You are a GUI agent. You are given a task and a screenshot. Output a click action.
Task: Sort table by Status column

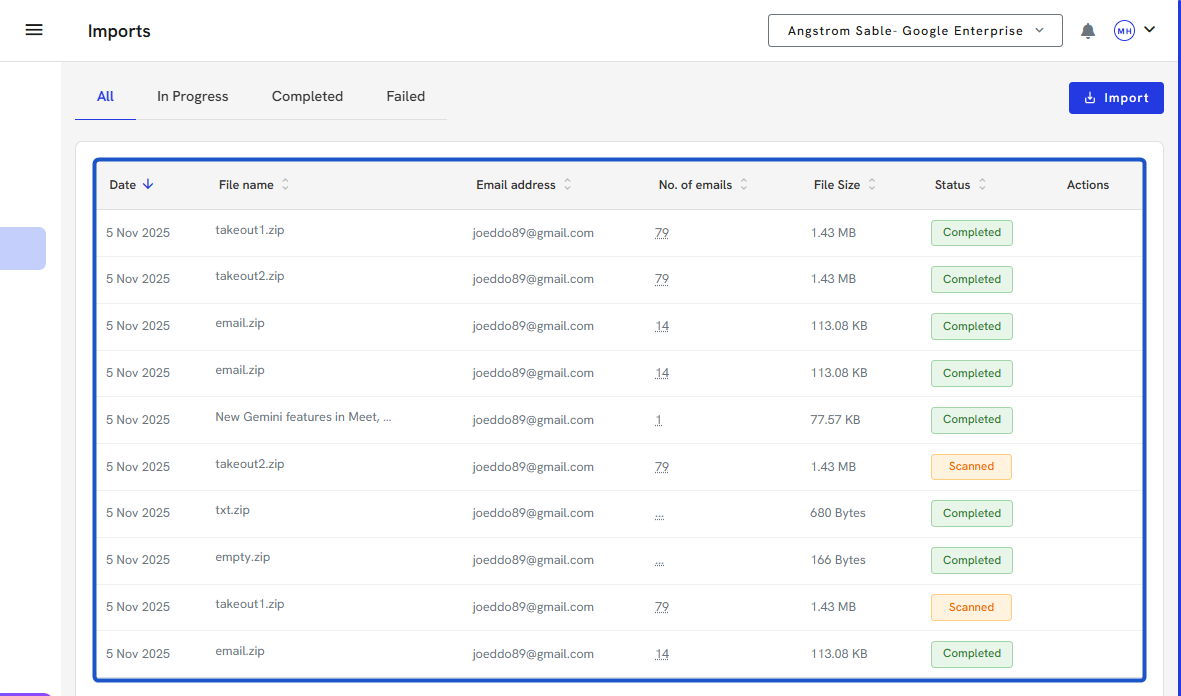pos(982,184)
